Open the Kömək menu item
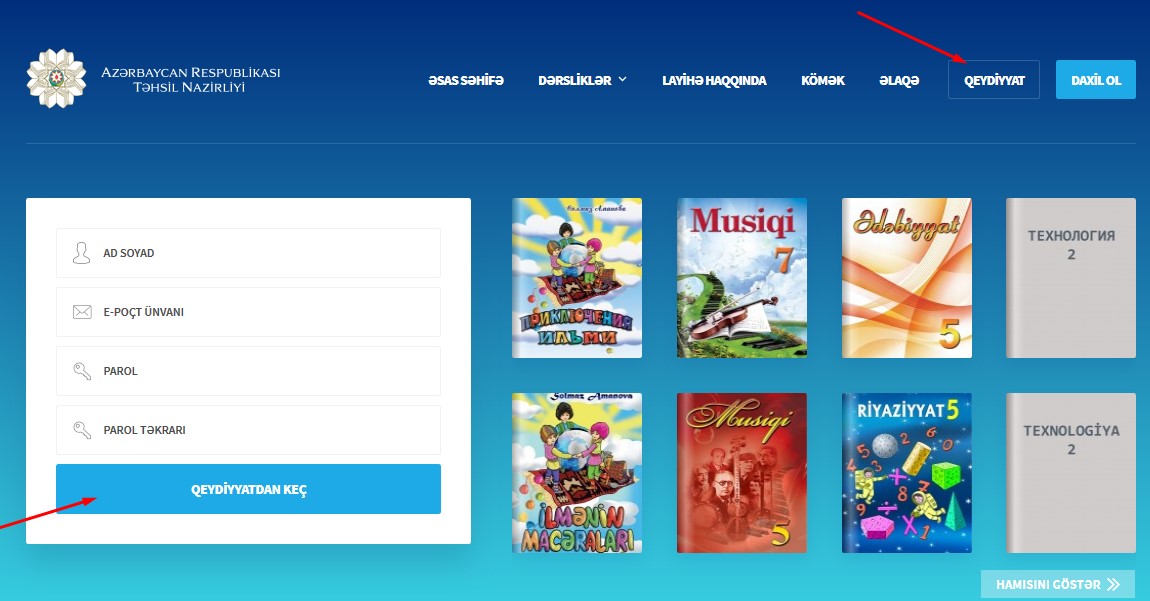The image size is (1150, 601). coord(822,80)
